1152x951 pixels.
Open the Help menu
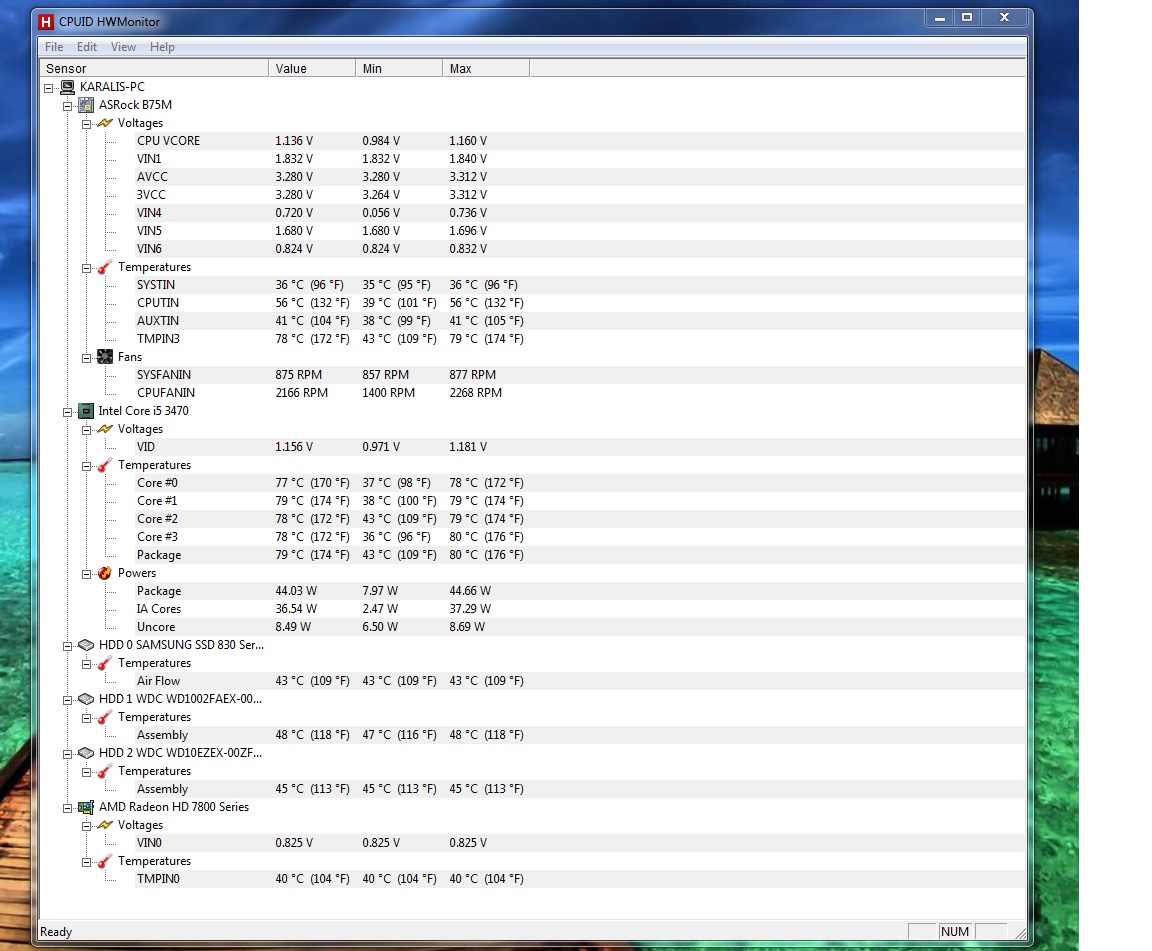point(162,47)
